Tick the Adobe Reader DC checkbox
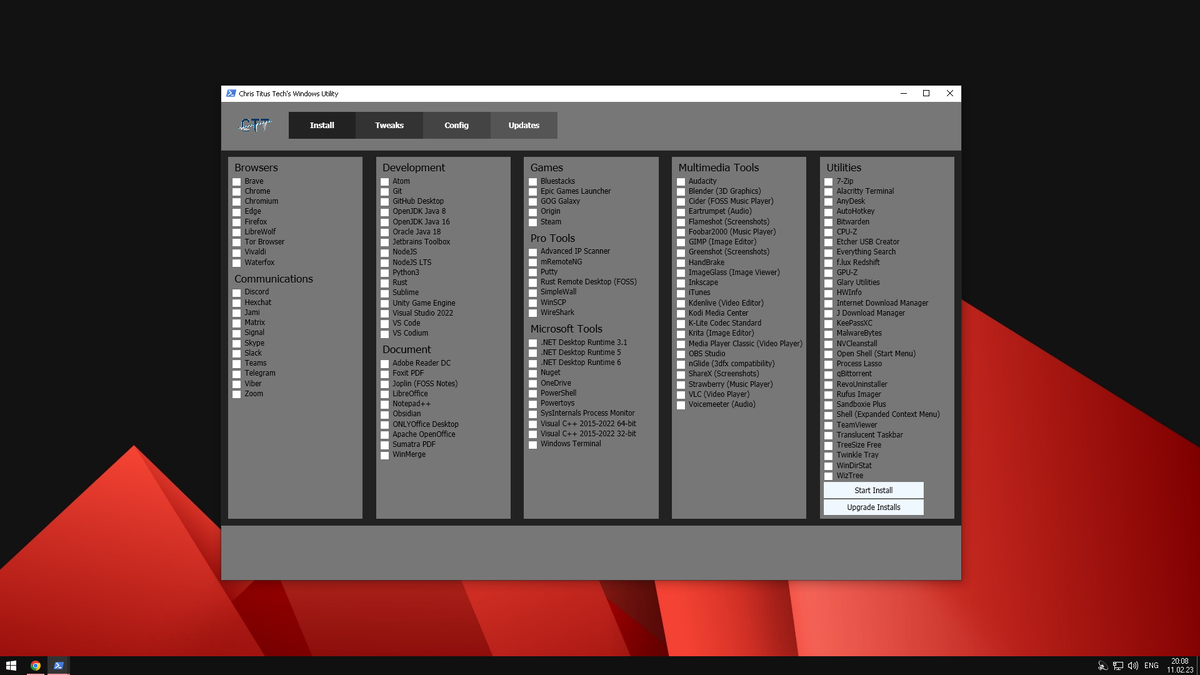 tap(385, 363)
